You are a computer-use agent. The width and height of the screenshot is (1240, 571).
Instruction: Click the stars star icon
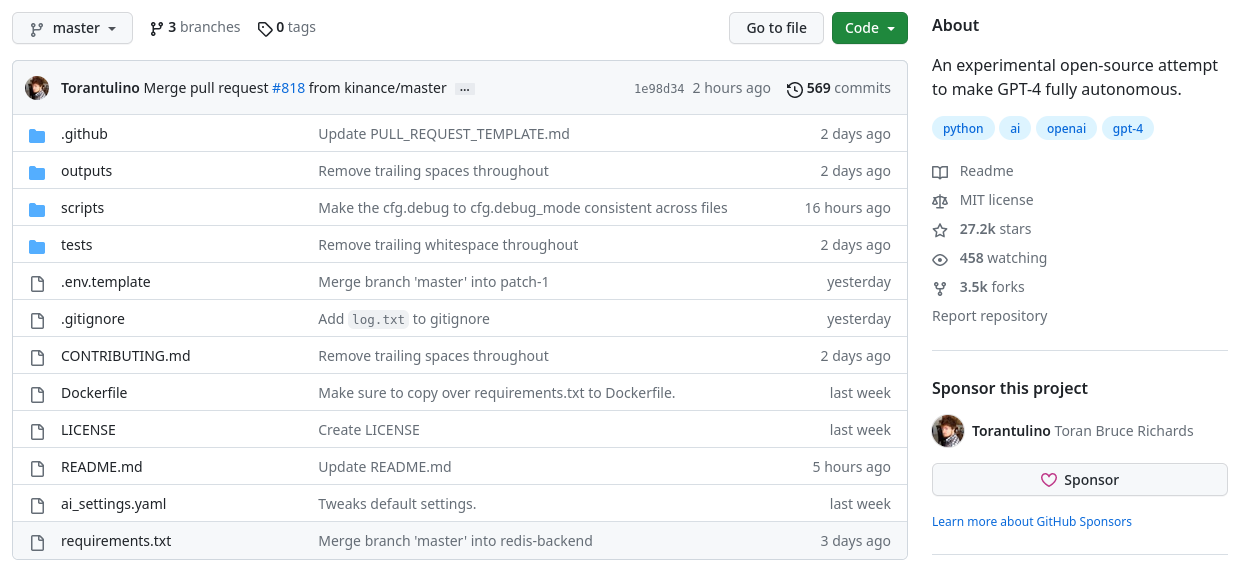click(x=940, y=230)
